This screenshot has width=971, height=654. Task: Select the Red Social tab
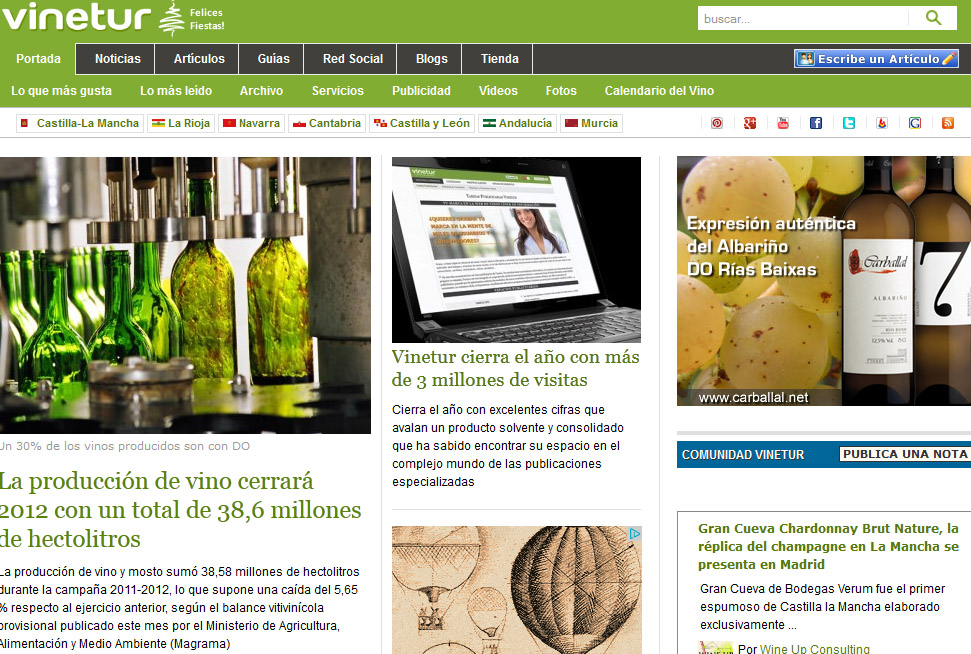[352, 59]
